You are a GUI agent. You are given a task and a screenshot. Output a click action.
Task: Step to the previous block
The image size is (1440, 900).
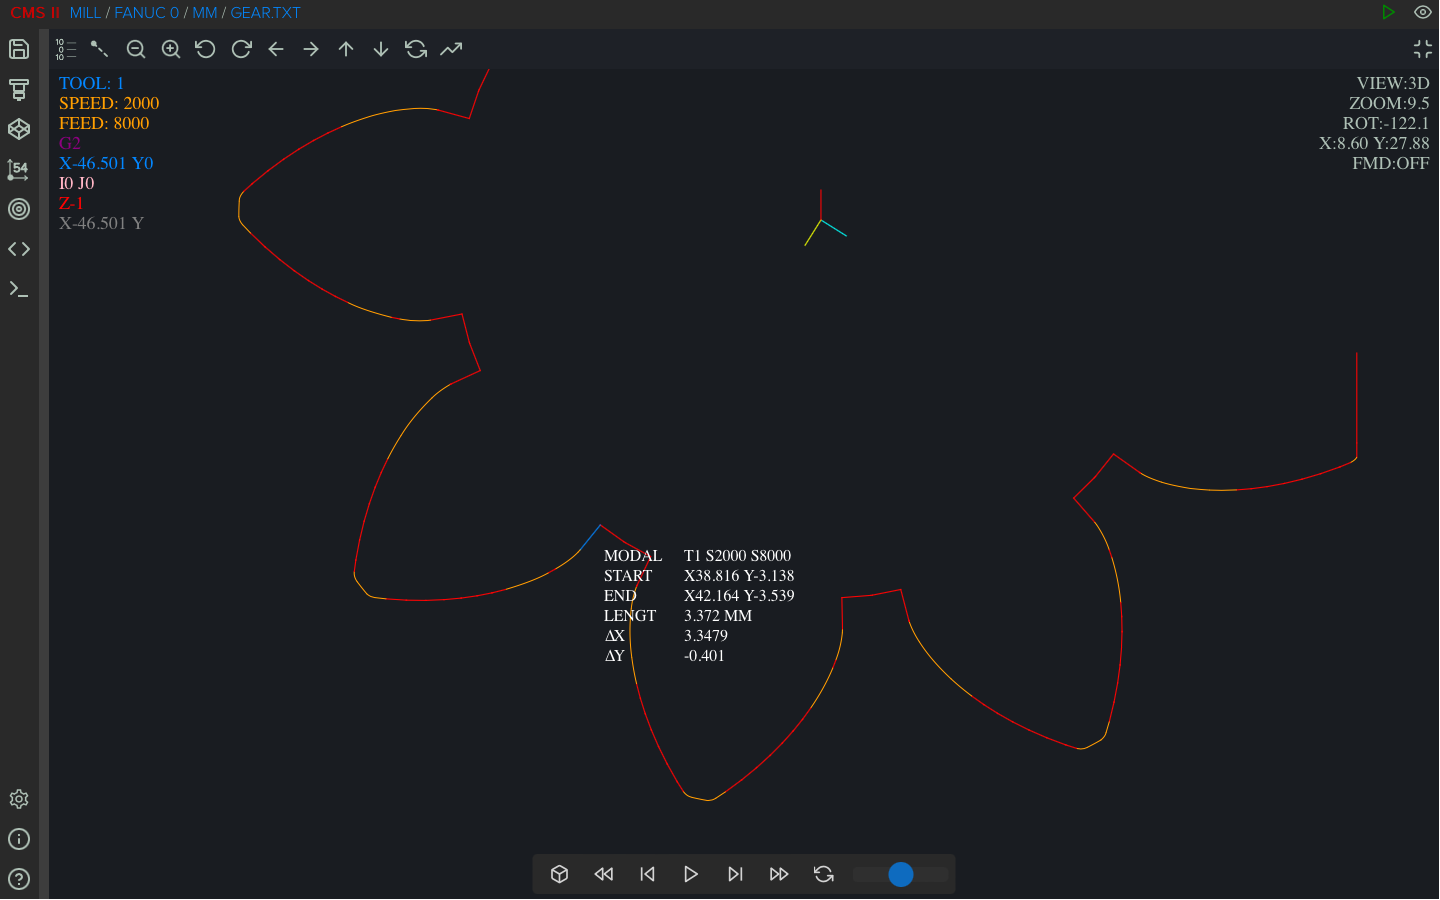click(x=648, y=874)
